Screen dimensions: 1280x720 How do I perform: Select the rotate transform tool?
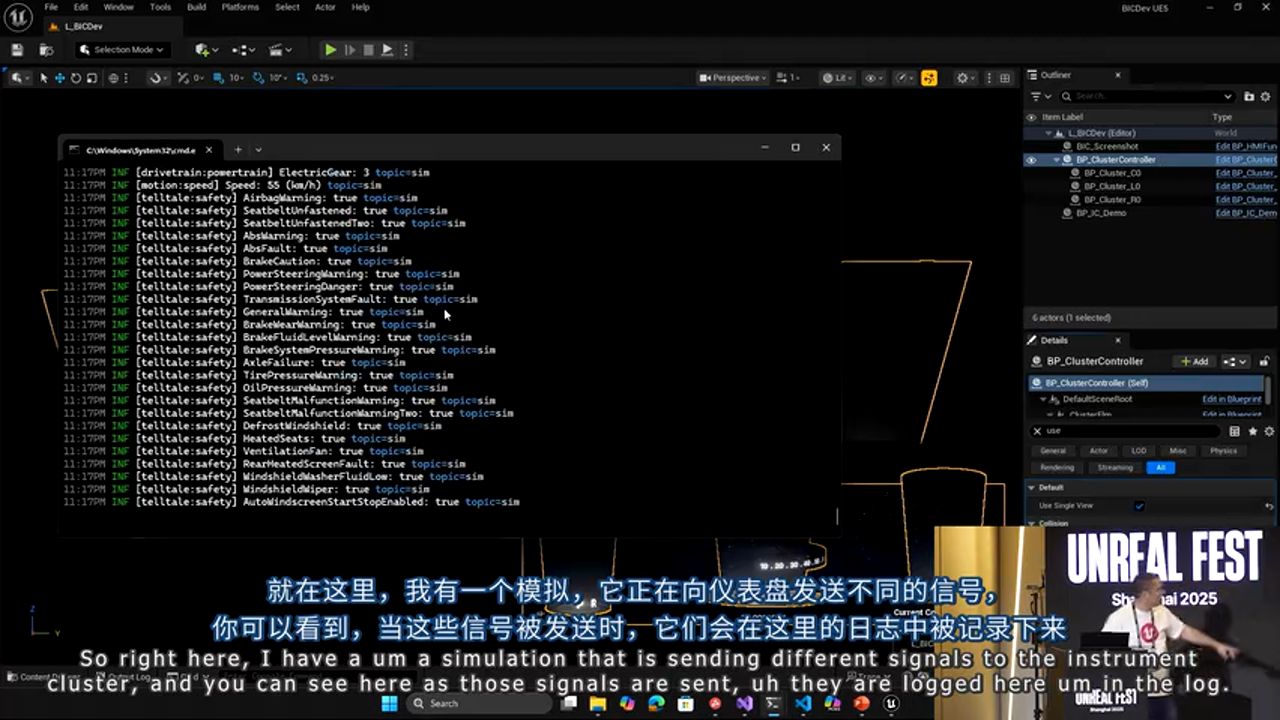tap(76, 78)
